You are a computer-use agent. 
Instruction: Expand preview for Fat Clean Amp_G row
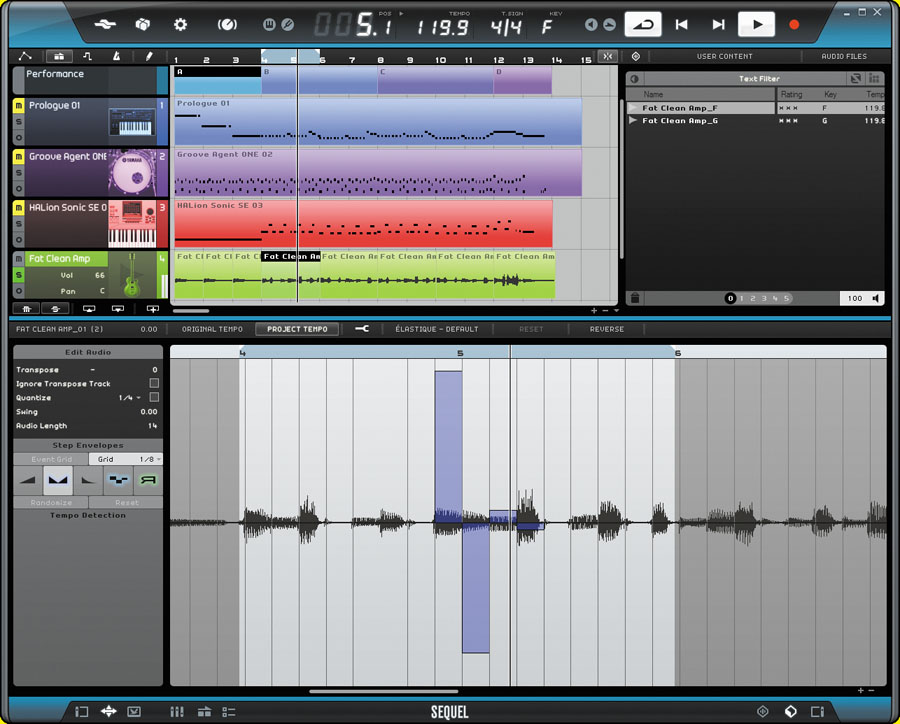(x=633, y=121)
